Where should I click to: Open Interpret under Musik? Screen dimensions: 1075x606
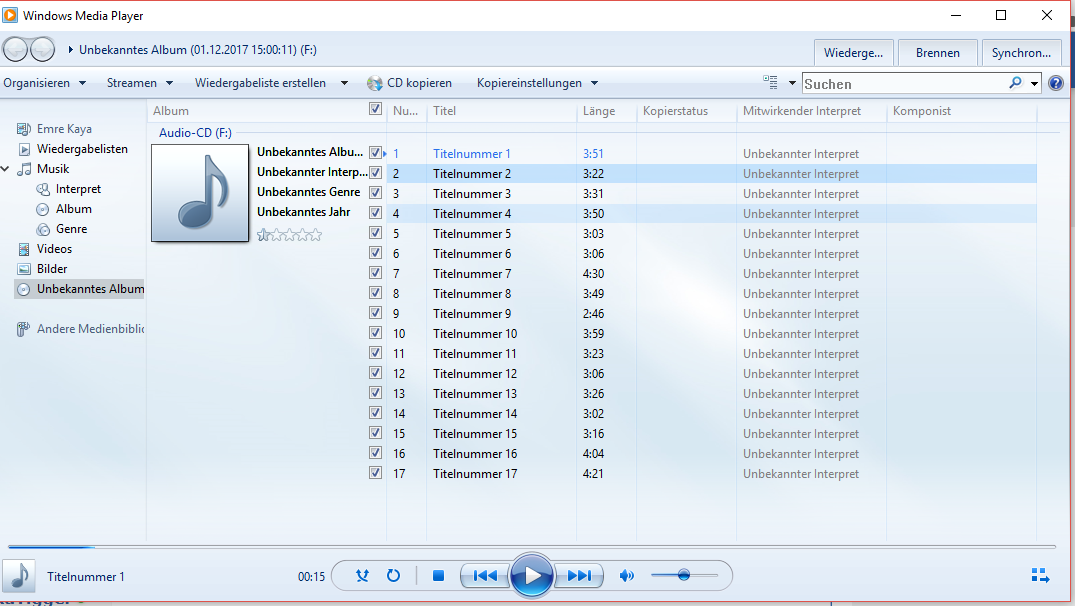pos(78,189)
